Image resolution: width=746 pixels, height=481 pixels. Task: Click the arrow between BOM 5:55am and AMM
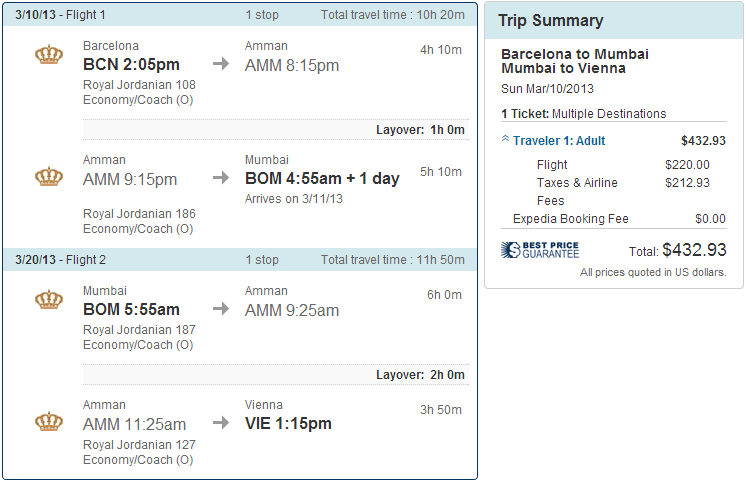(x=221, y=309)
